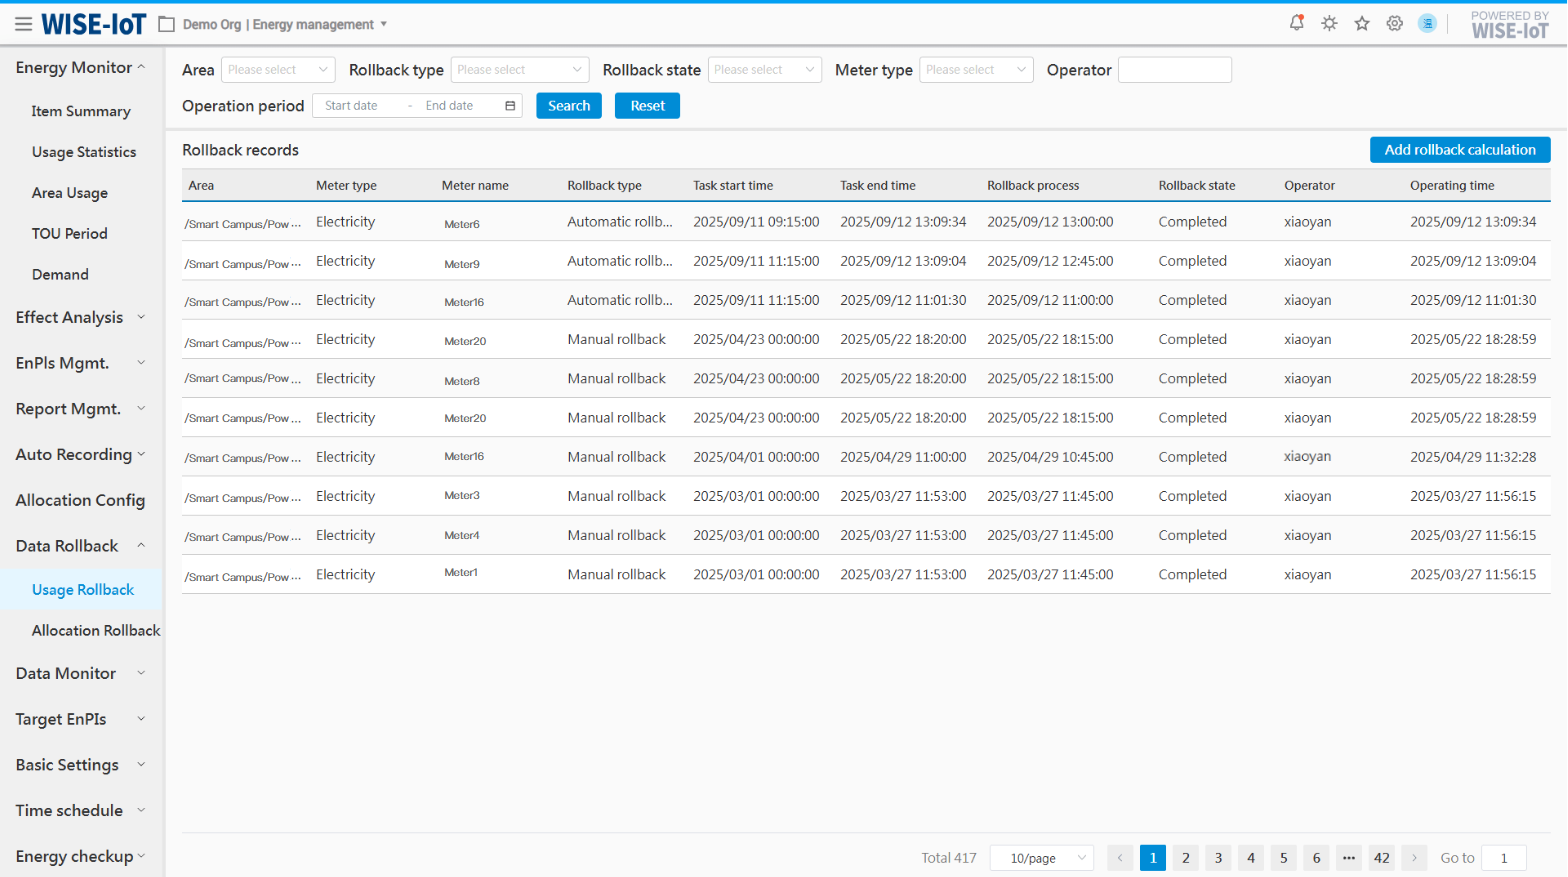
Task: Go to page 42
Action: (1381, 858)
